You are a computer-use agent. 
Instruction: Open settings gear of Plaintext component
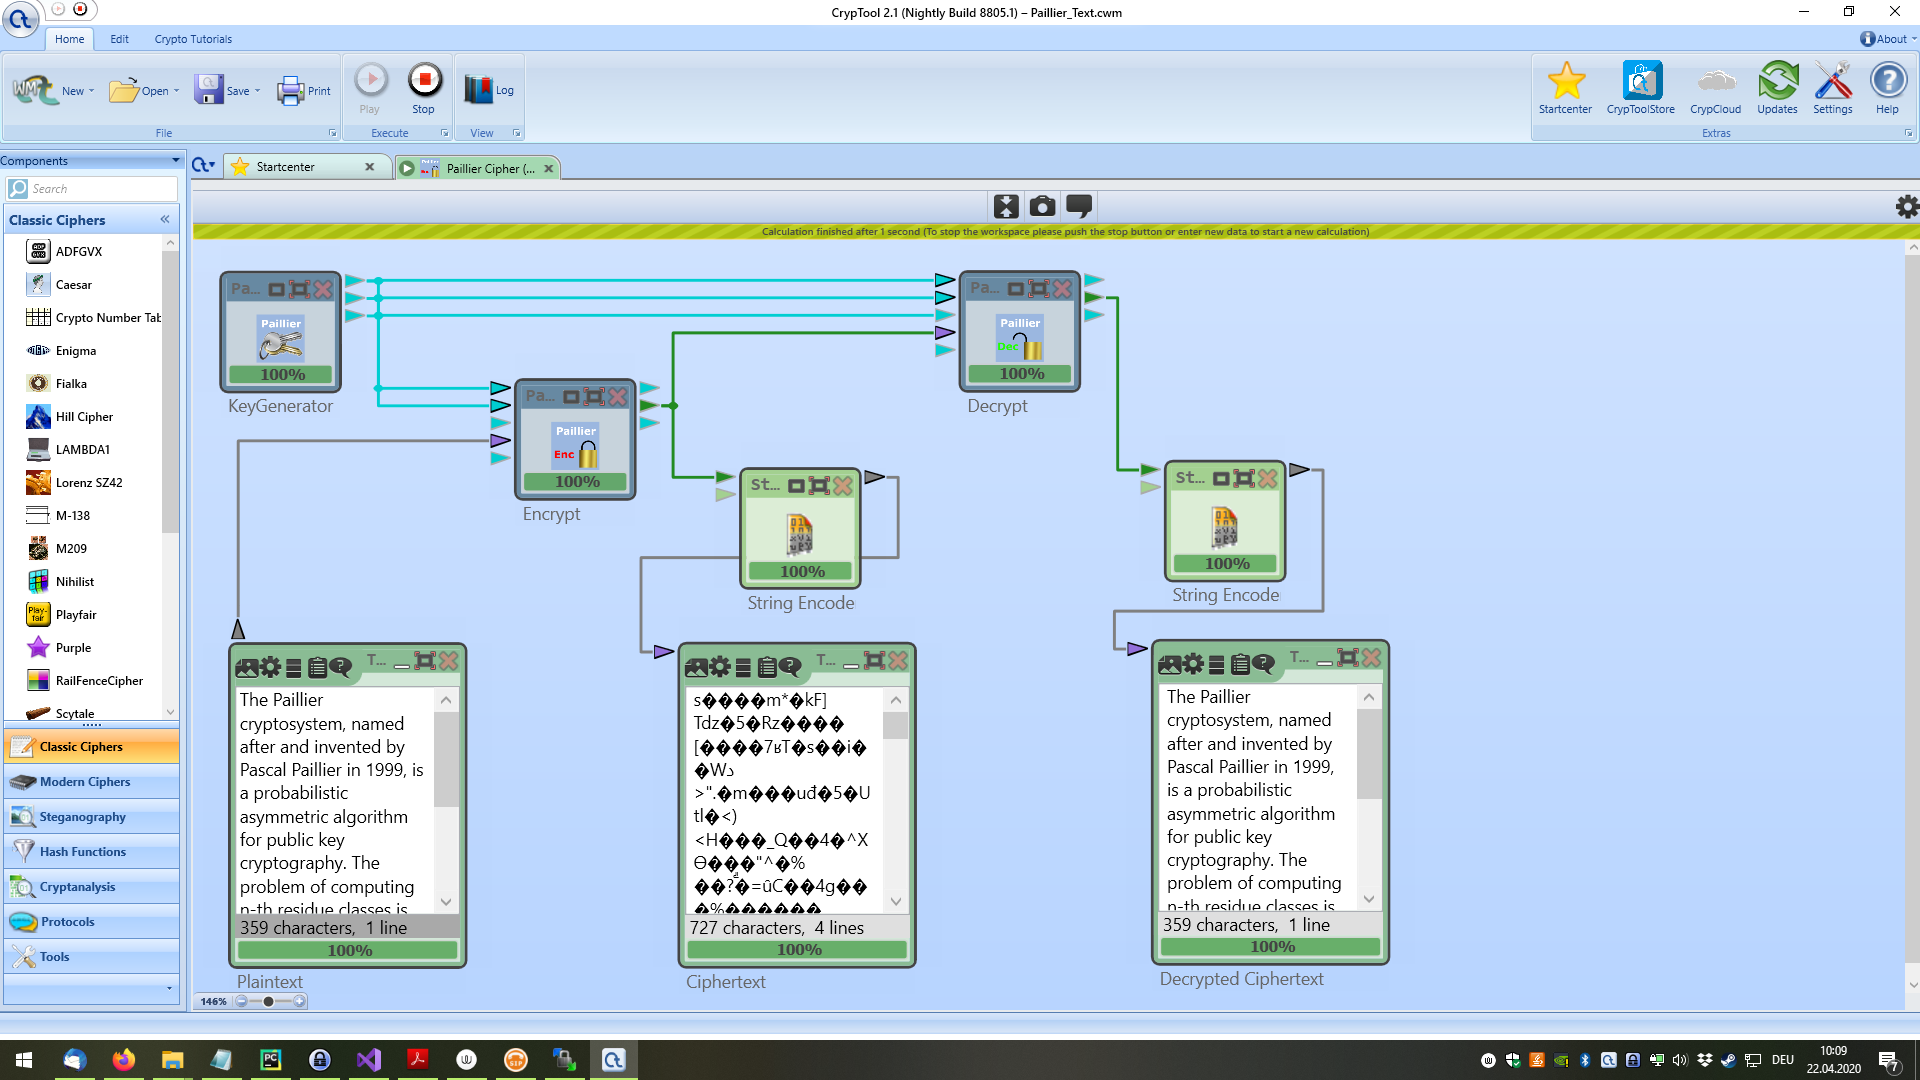coord(271,667)
